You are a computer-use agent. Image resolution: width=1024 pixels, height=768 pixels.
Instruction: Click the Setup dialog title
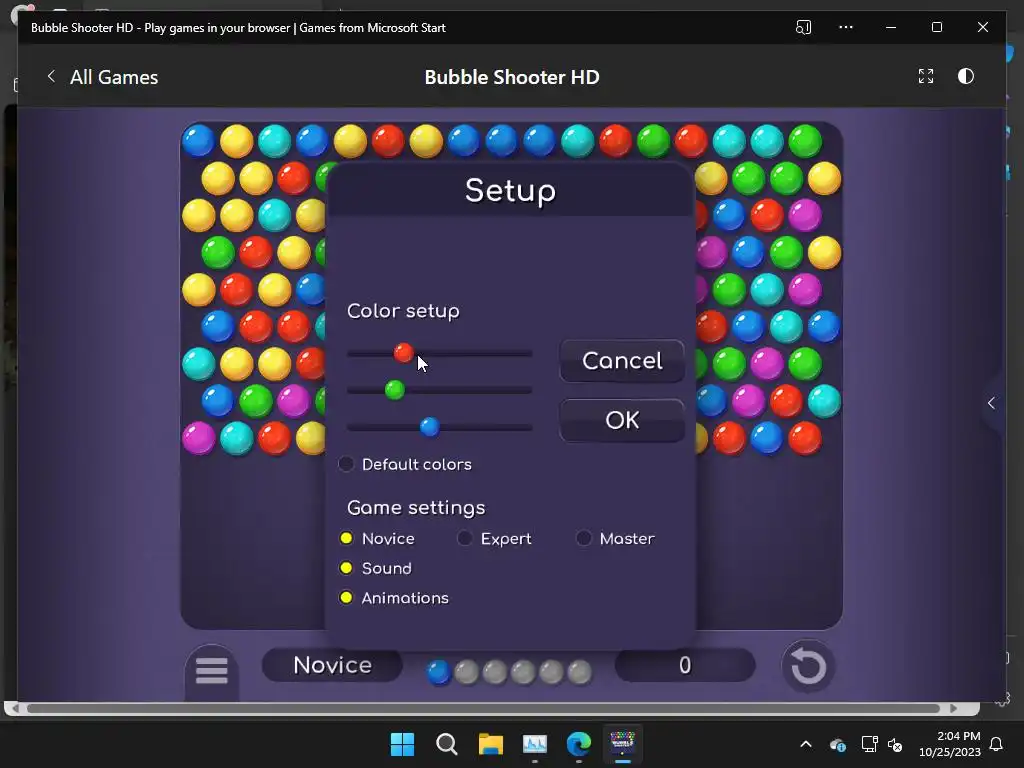[510, 191]
